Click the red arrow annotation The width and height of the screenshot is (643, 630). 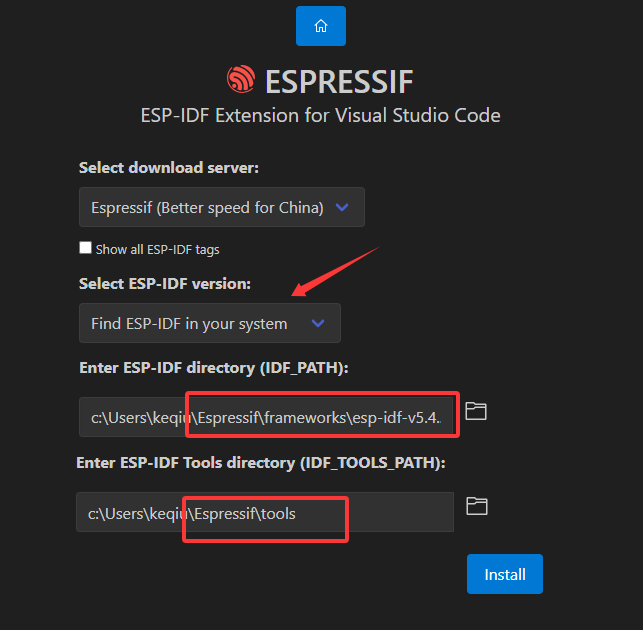click(x=337, y=271)
